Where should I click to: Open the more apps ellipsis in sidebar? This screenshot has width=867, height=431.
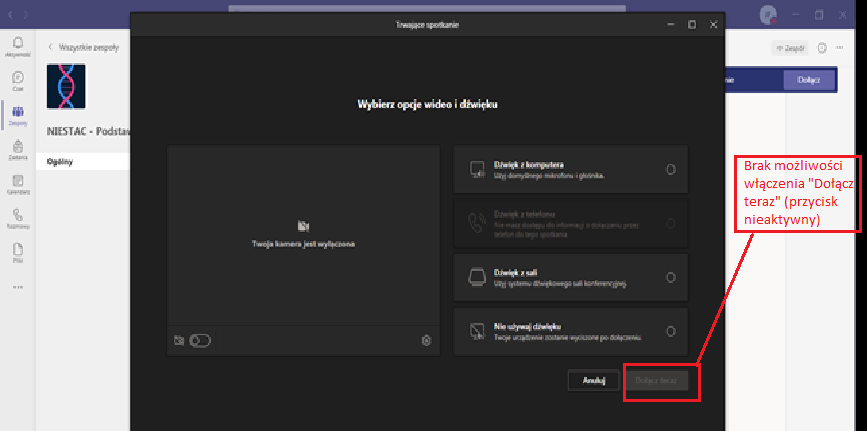[x=18, y=287]
